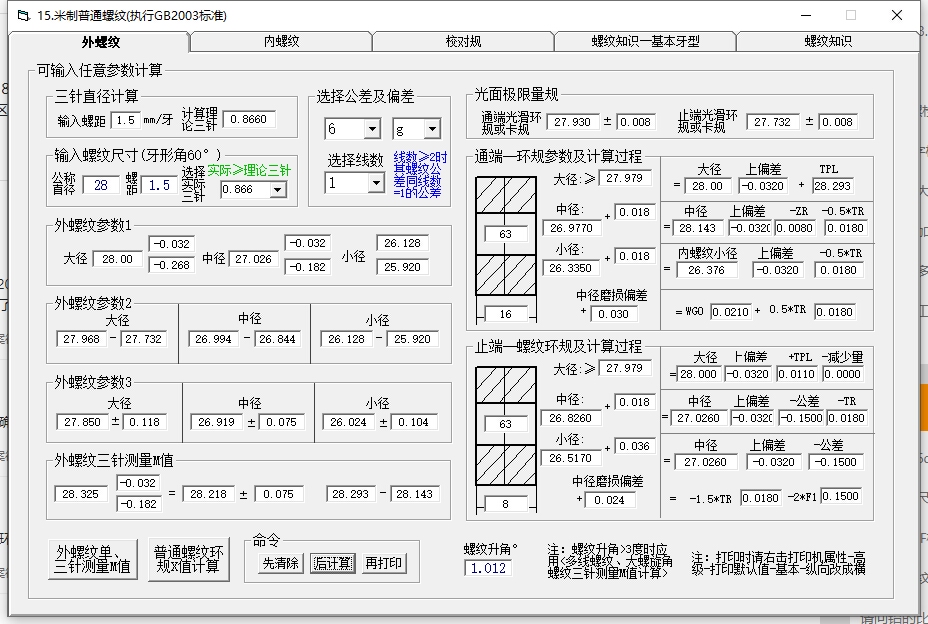Click the 螺纹升角 value field
This screenshot has width=928, height=624.
(488, 568)
